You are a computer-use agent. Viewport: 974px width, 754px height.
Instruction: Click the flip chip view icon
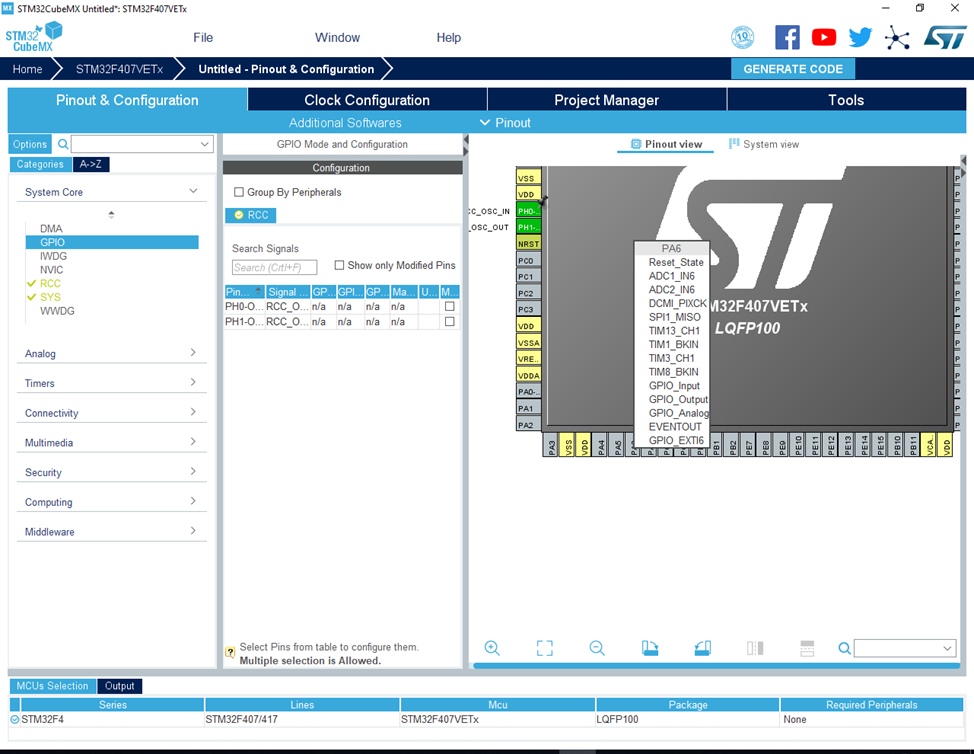point(755,648)
